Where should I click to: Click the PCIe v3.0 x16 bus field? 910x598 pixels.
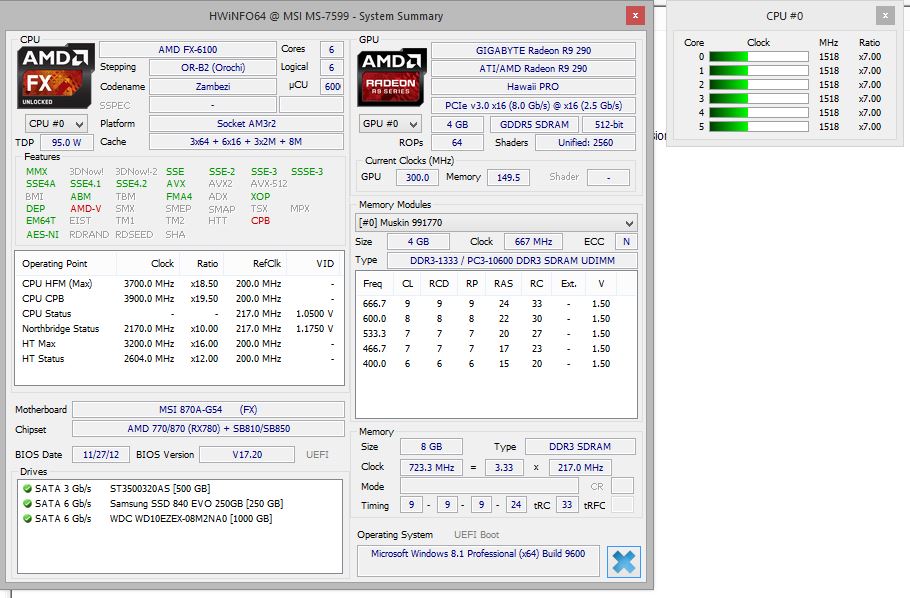click(x=533, y=106)
